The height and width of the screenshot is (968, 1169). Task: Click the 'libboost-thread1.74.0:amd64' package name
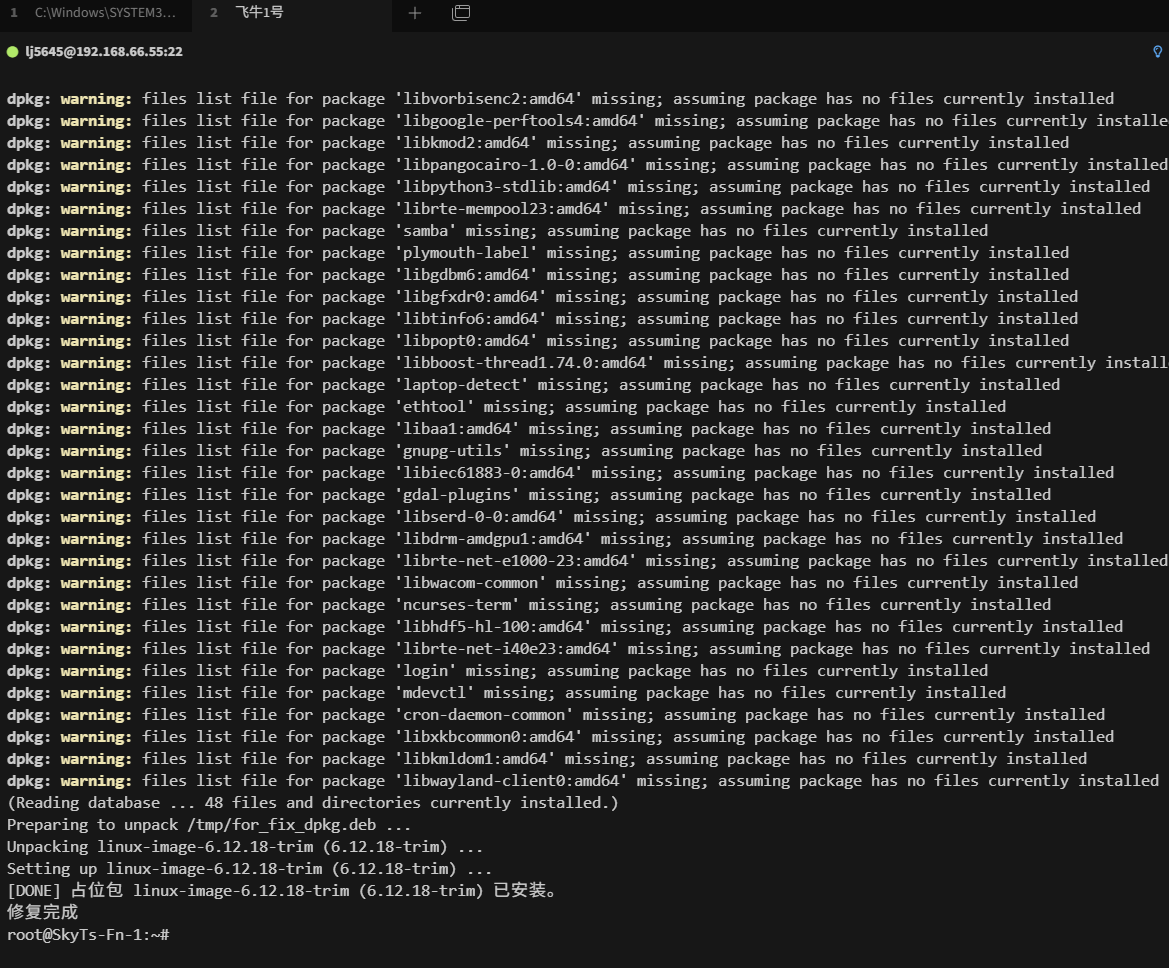click(524, 362)
